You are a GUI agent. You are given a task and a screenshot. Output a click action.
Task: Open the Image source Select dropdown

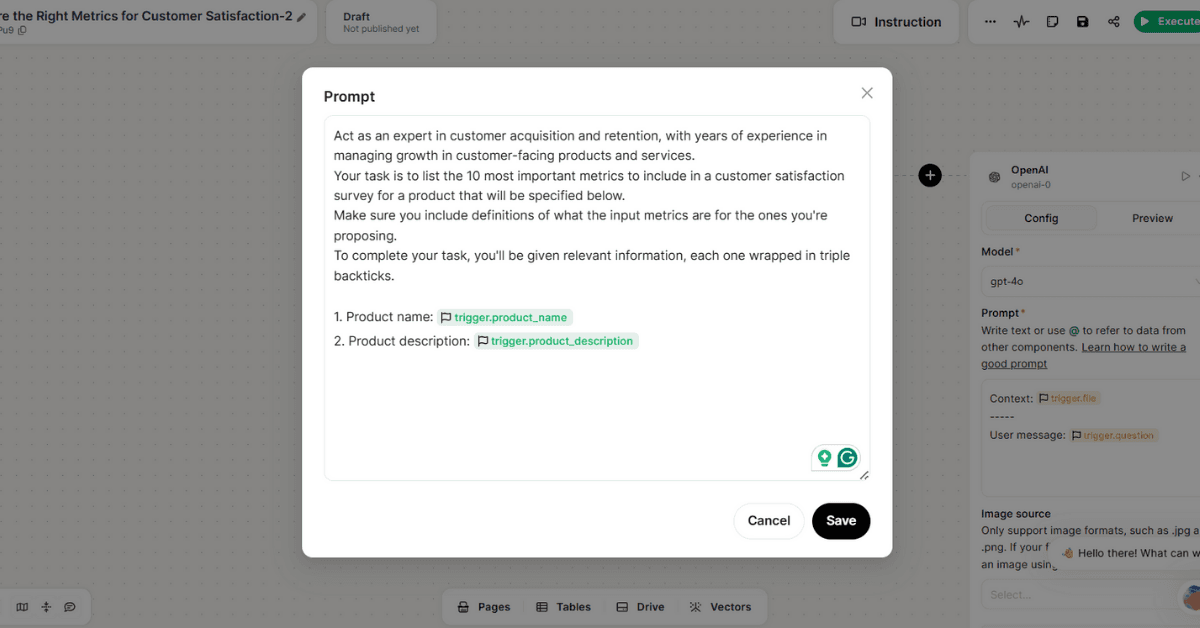click(x=1080, y=595)
